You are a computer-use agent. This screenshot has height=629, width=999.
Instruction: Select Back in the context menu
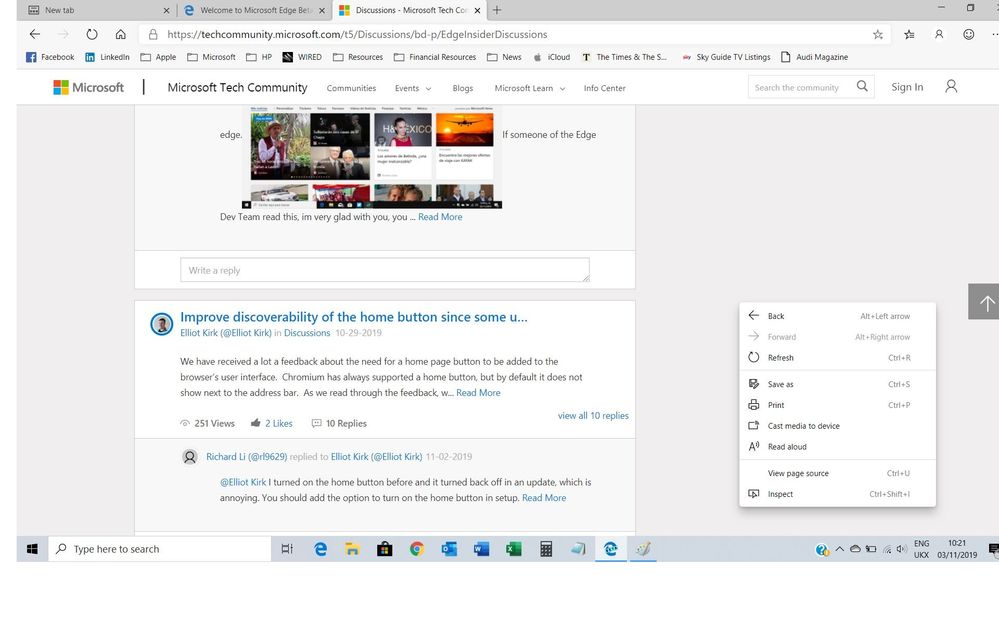837,316
